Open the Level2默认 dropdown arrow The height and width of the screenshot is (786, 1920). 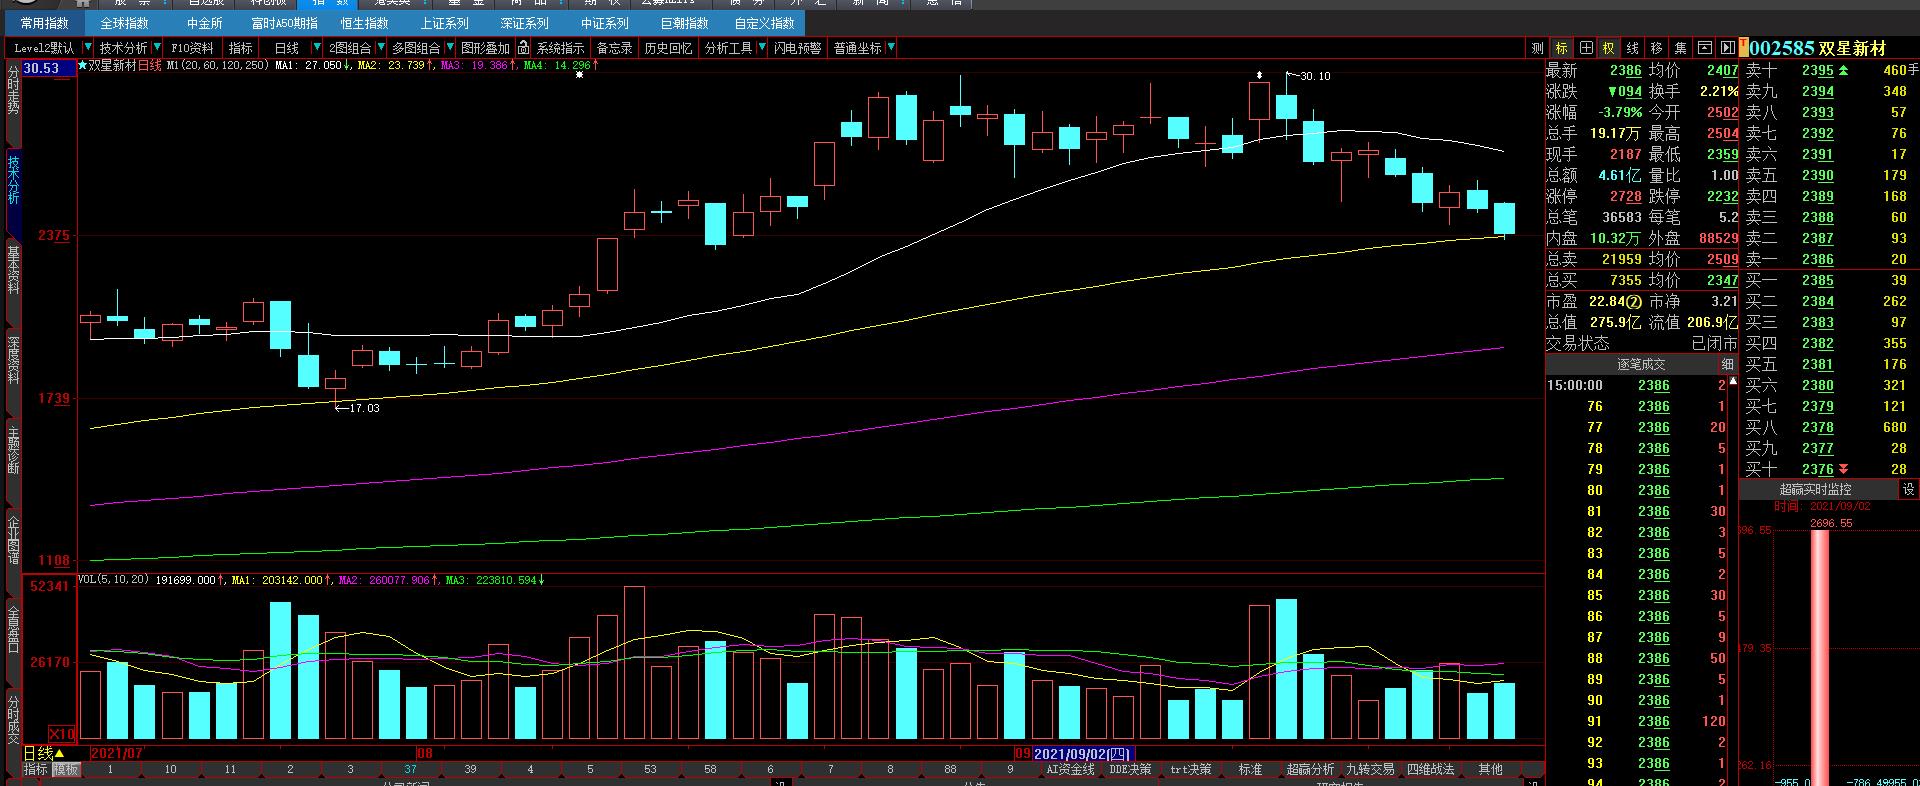click(88, 48)
